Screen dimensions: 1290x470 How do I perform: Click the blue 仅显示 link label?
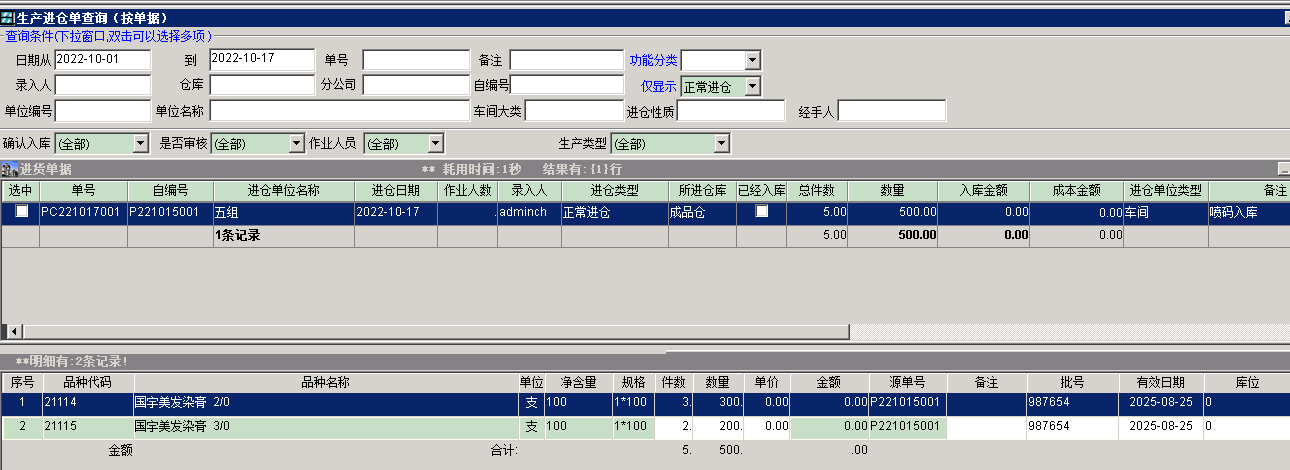(658, 86)
